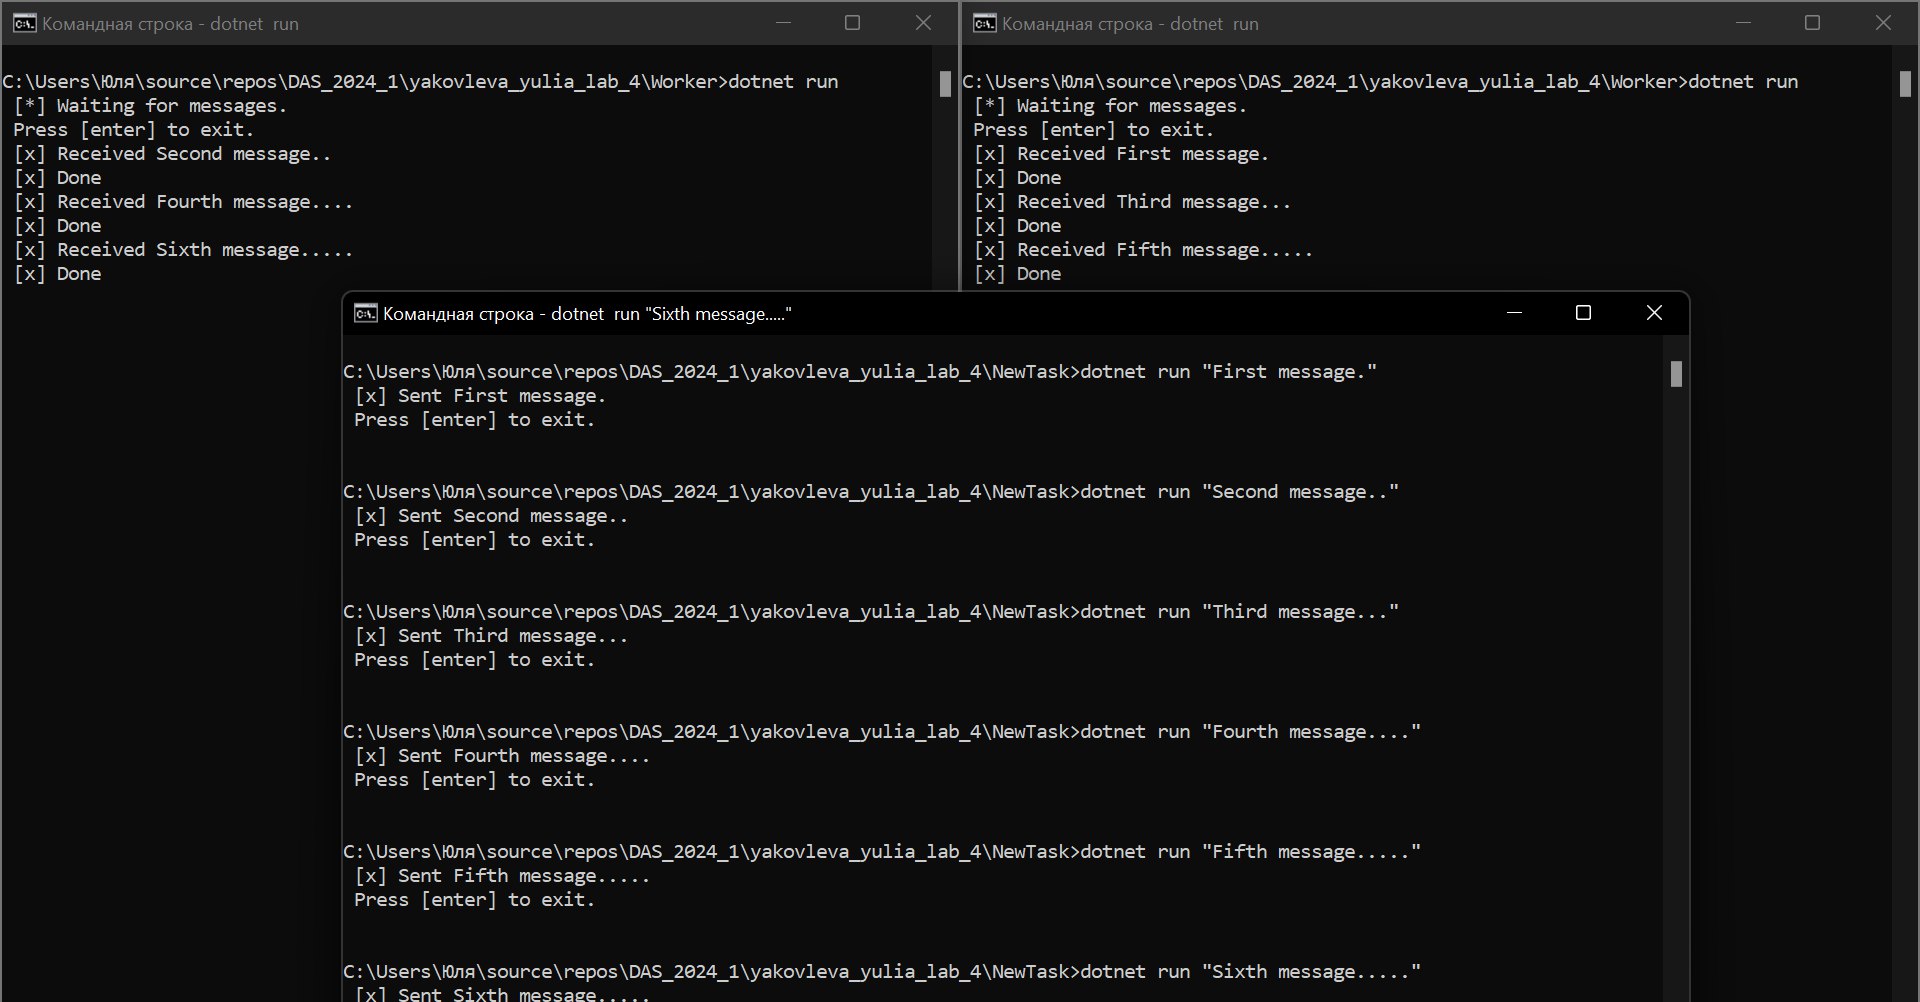Click the cmd icon in left Worker window title bar
Image resolution: width=1920 pixels, height=1002 pixels.
coord(24,23)
